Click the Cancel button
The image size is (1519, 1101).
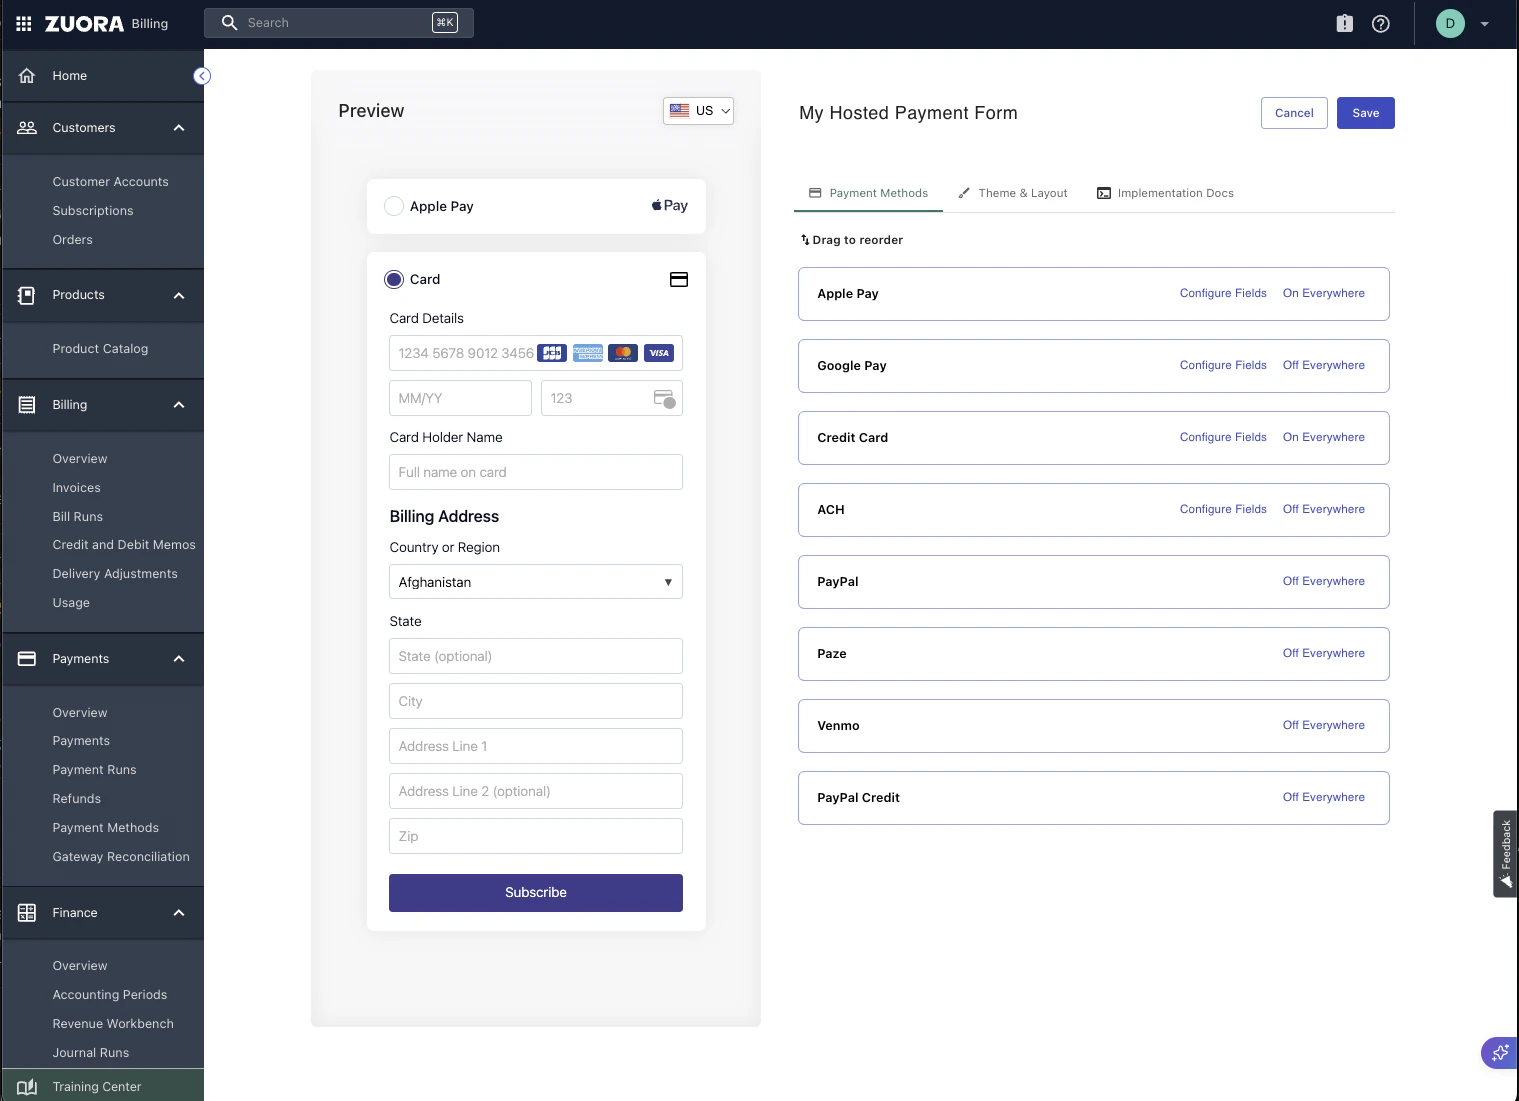click(1294, 113)
